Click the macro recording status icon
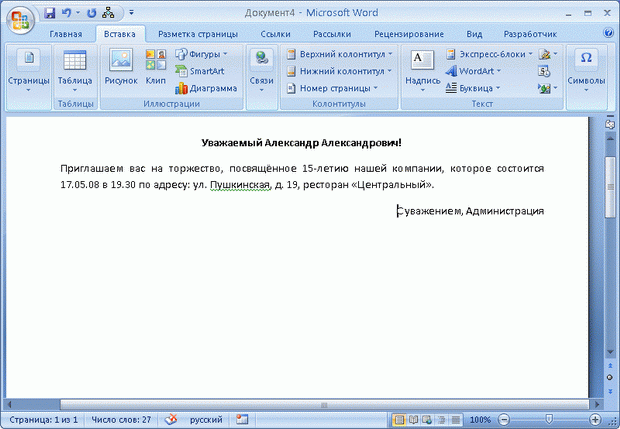 (242, 420)
